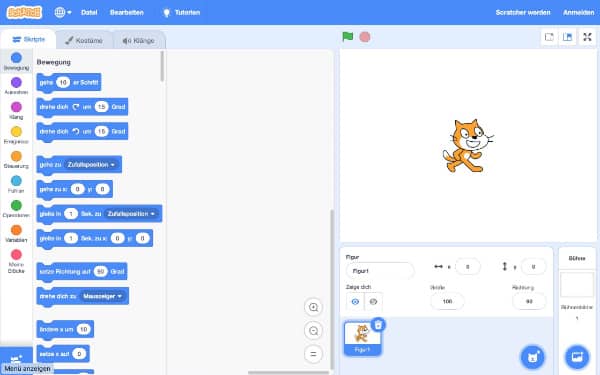Open Tutorien from the menu bar
Viewport: 600px width, 375px height.
pyautogui.click(x=181, y=12)
